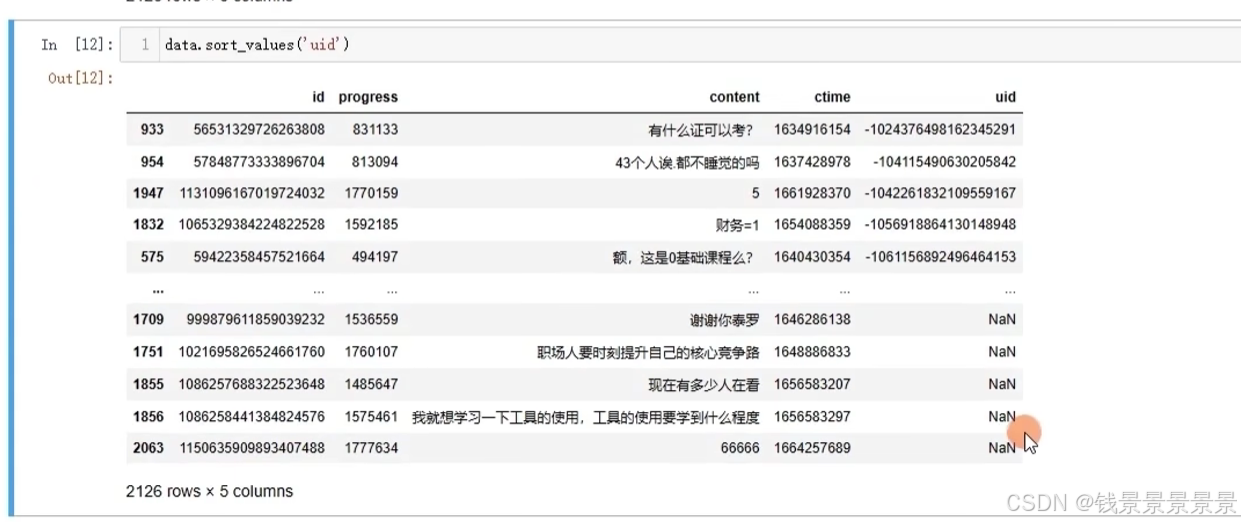Click the id value 57848773333896704
1241x522 pixels.
pos(259,162)
